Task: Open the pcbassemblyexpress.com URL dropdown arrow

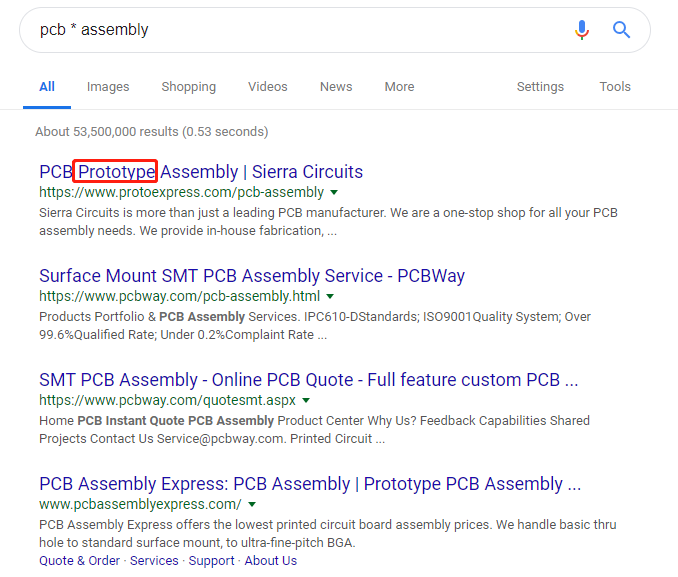Action: (x=252, y=504)
